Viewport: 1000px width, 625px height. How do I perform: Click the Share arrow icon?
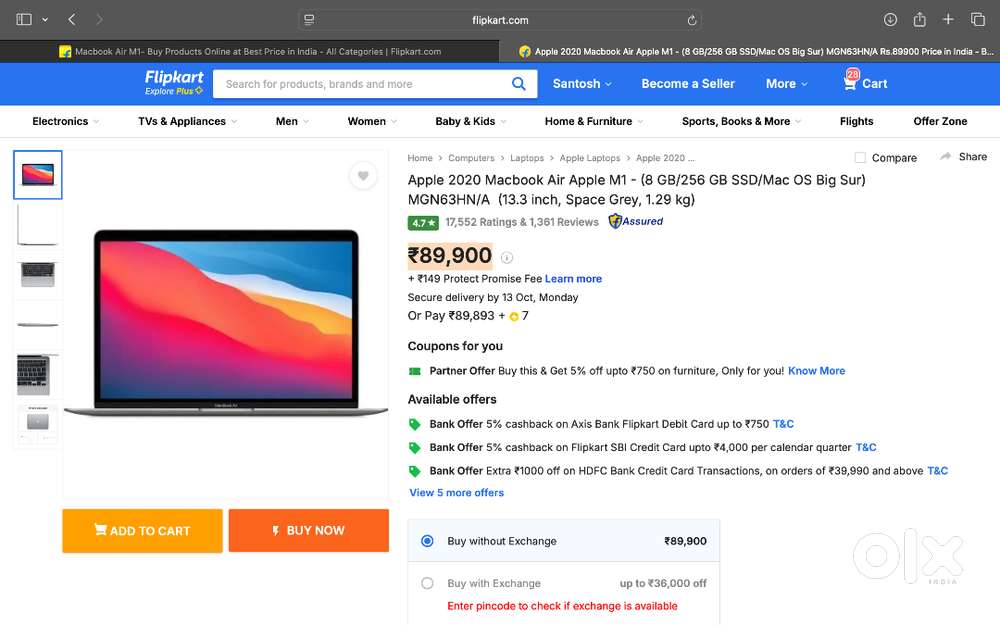coord(945,157)
